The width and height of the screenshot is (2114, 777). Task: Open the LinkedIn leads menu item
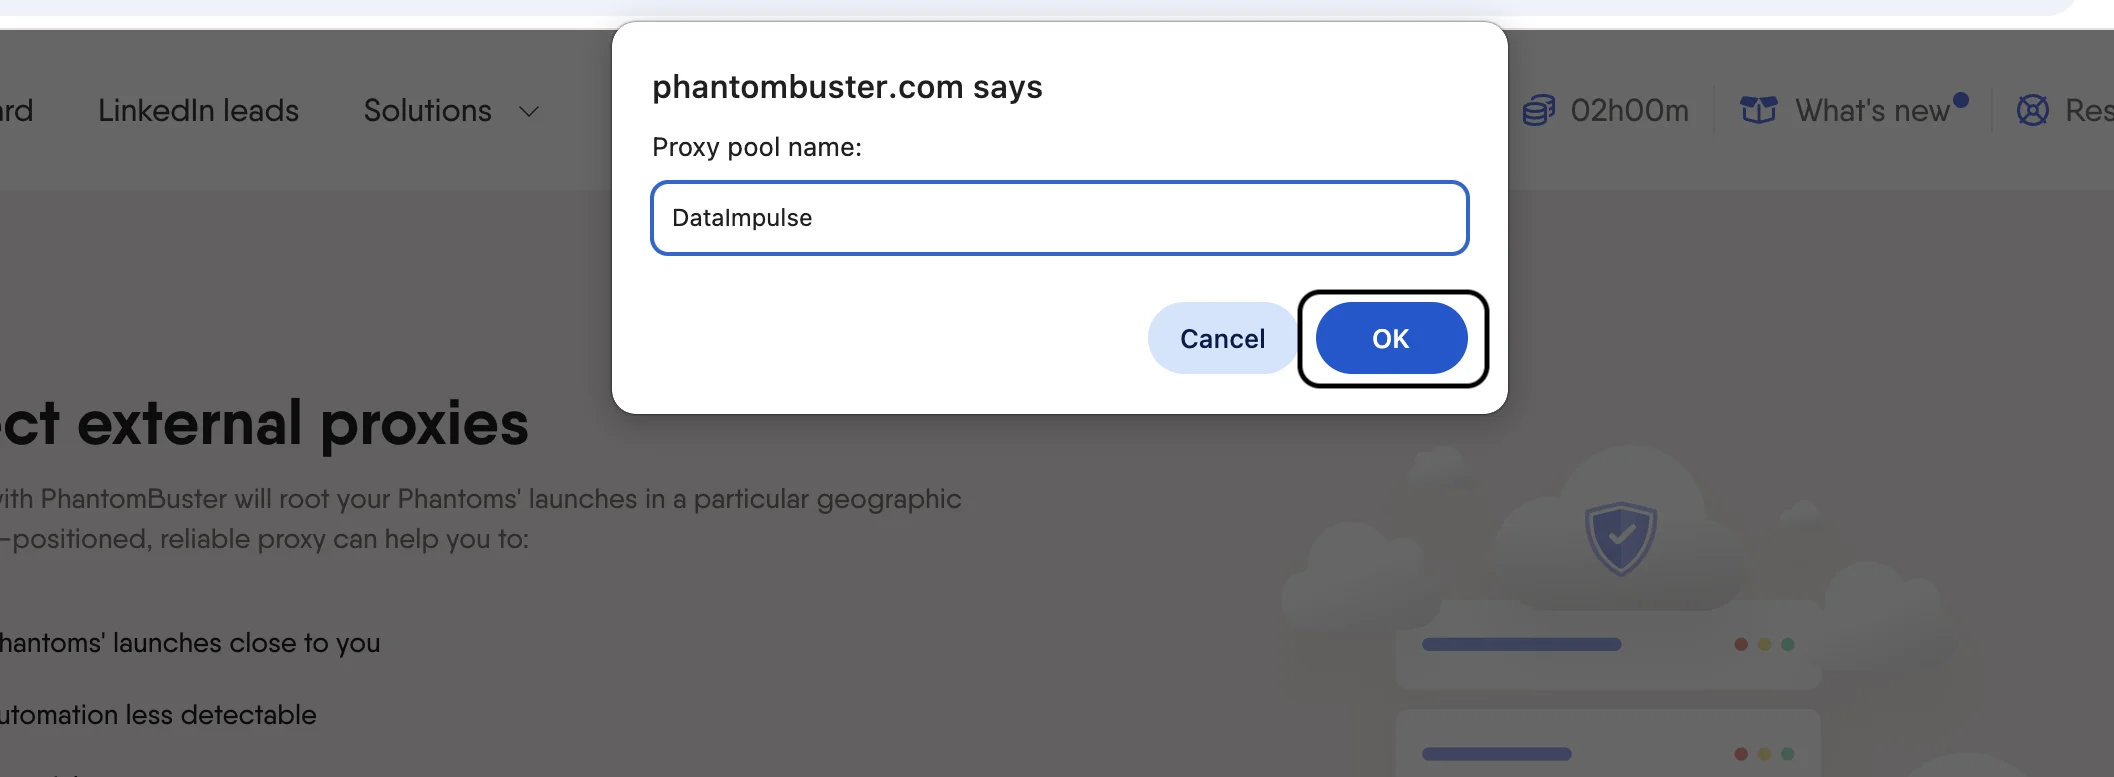pos(198,110)
